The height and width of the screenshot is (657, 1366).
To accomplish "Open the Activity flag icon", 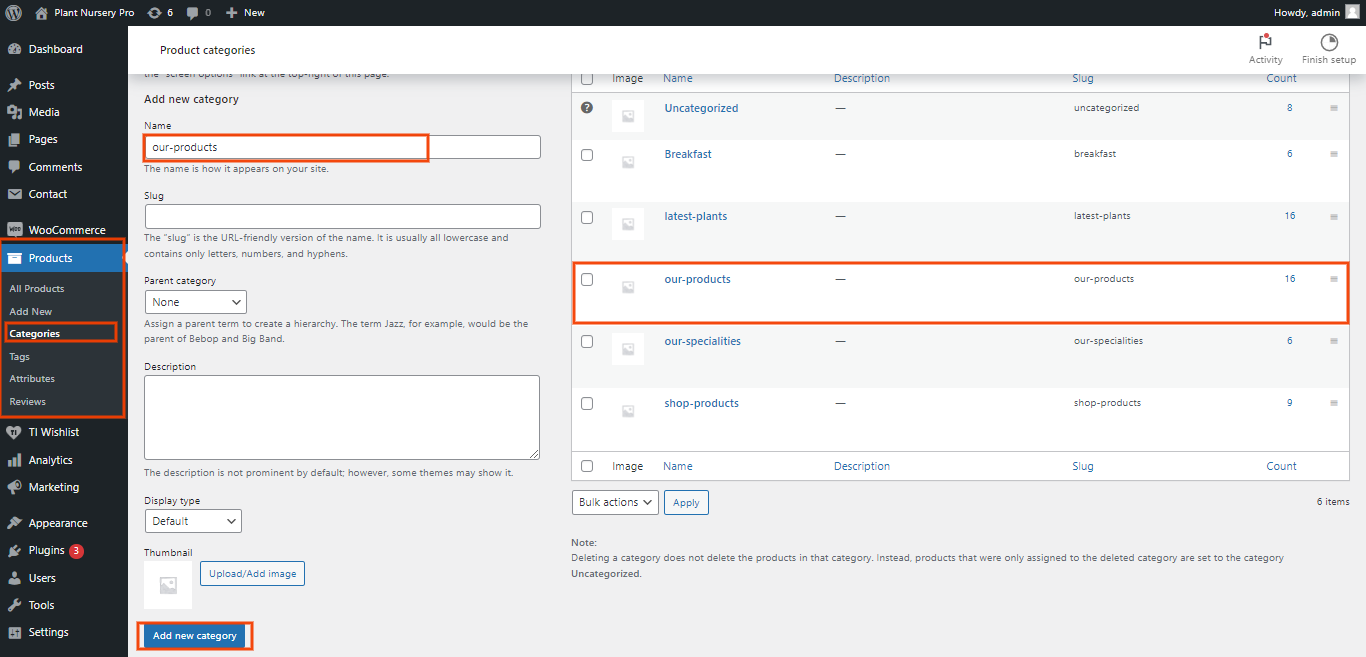I will (x=1265, y=42).
